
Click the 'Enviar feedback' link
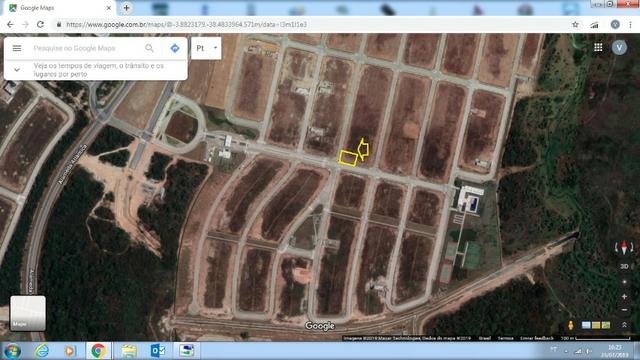point(537,338)
